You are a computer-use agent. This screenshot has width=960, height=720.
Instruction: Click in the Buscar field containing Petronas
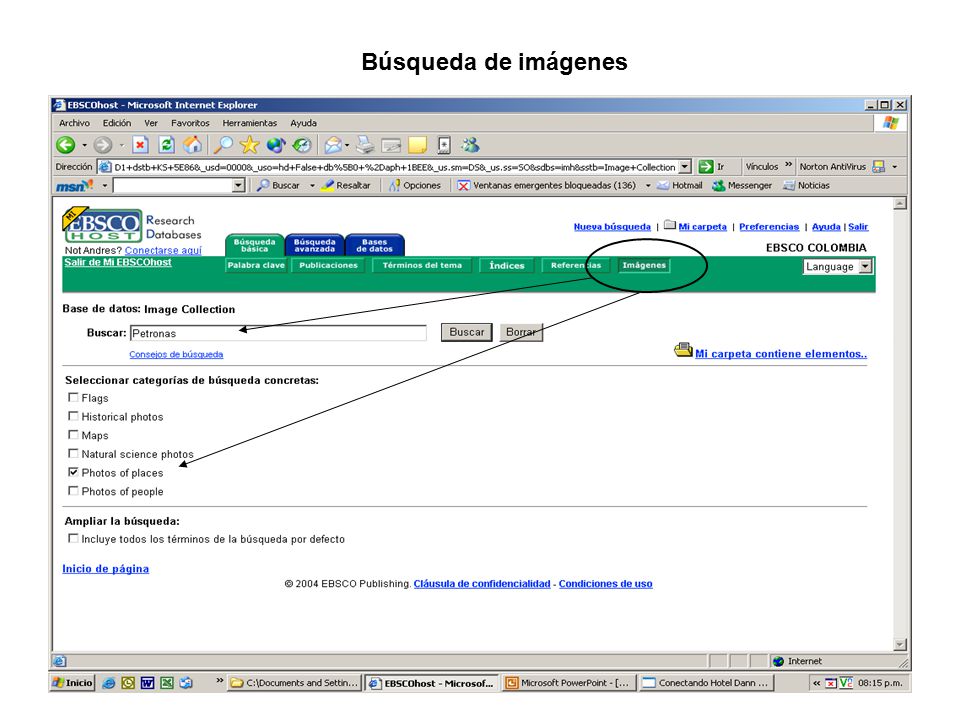coord(279,333)
